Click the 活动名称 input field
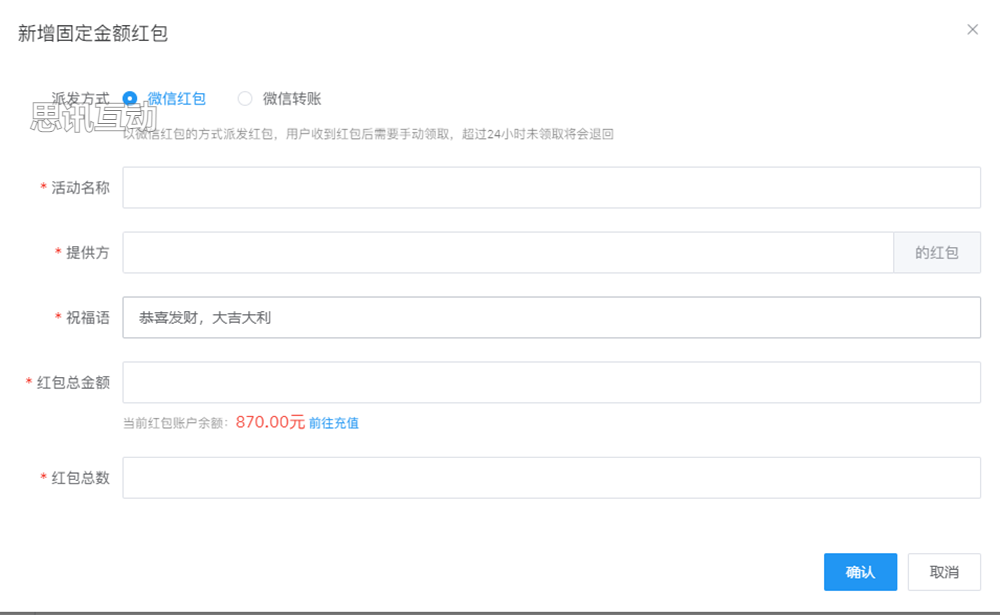 pos(551,188)
